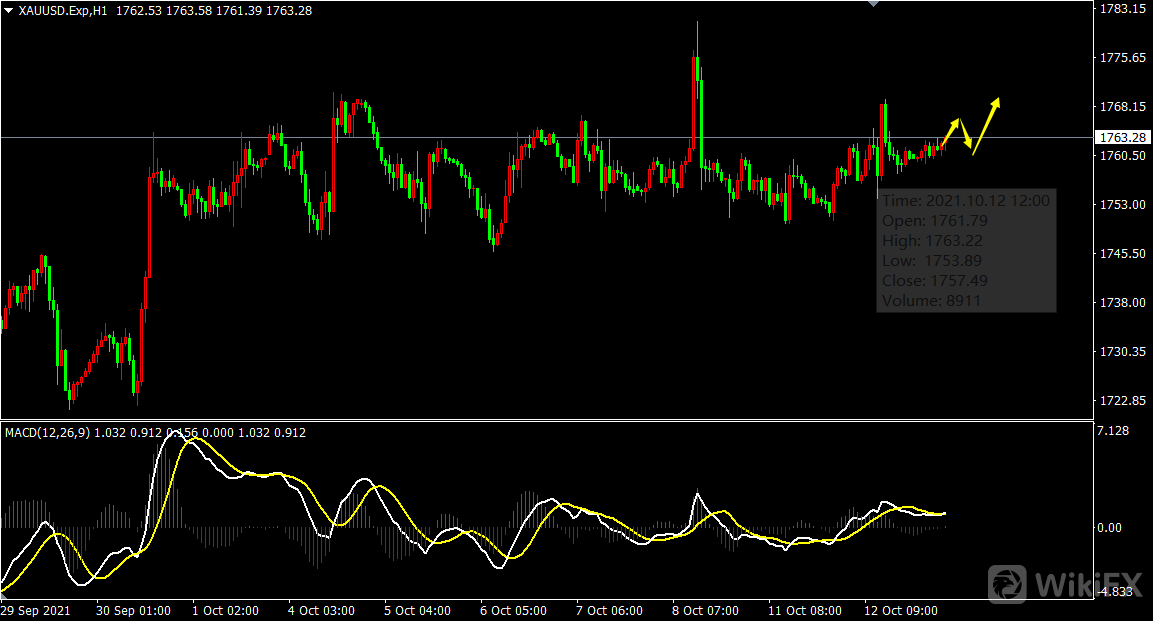The image size is (1153, 621).
Task: Click the 1722.85 price scale label
Action: (1122, 401)
